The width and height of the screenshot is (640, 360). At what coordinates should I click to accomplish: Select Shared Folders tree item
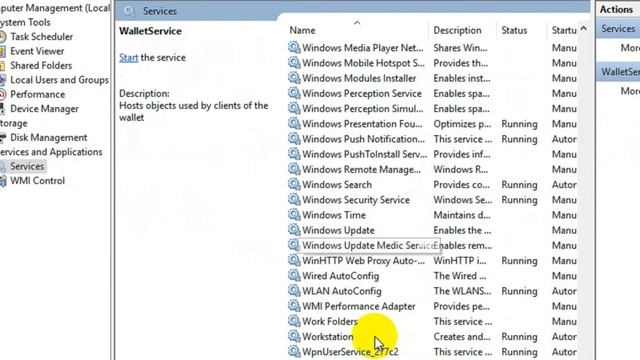click(41, 65)
